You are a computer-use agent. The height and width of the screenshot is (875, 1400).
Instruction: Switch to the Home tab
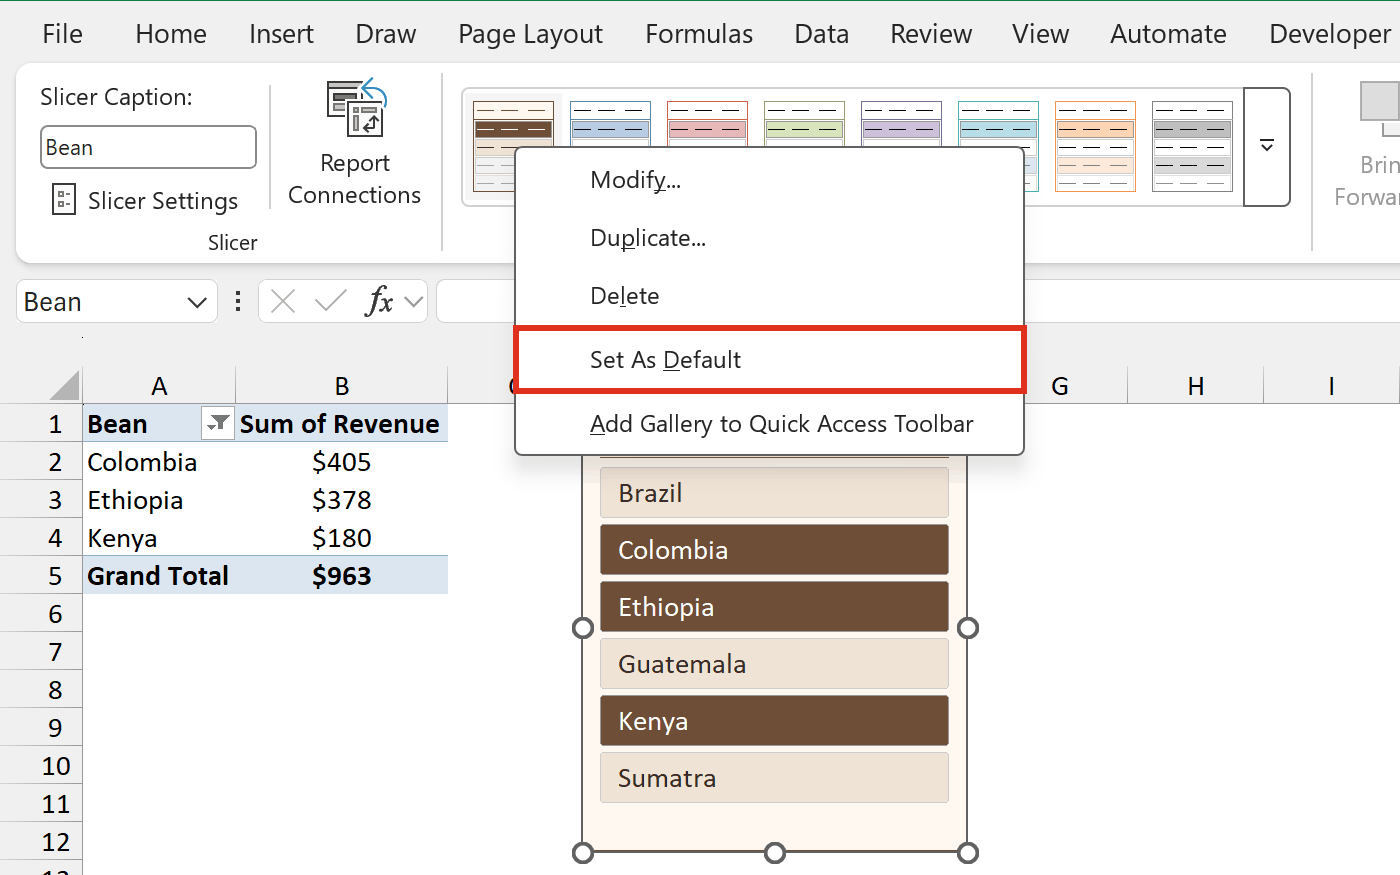pyautogui.click(x=171, y=34)
